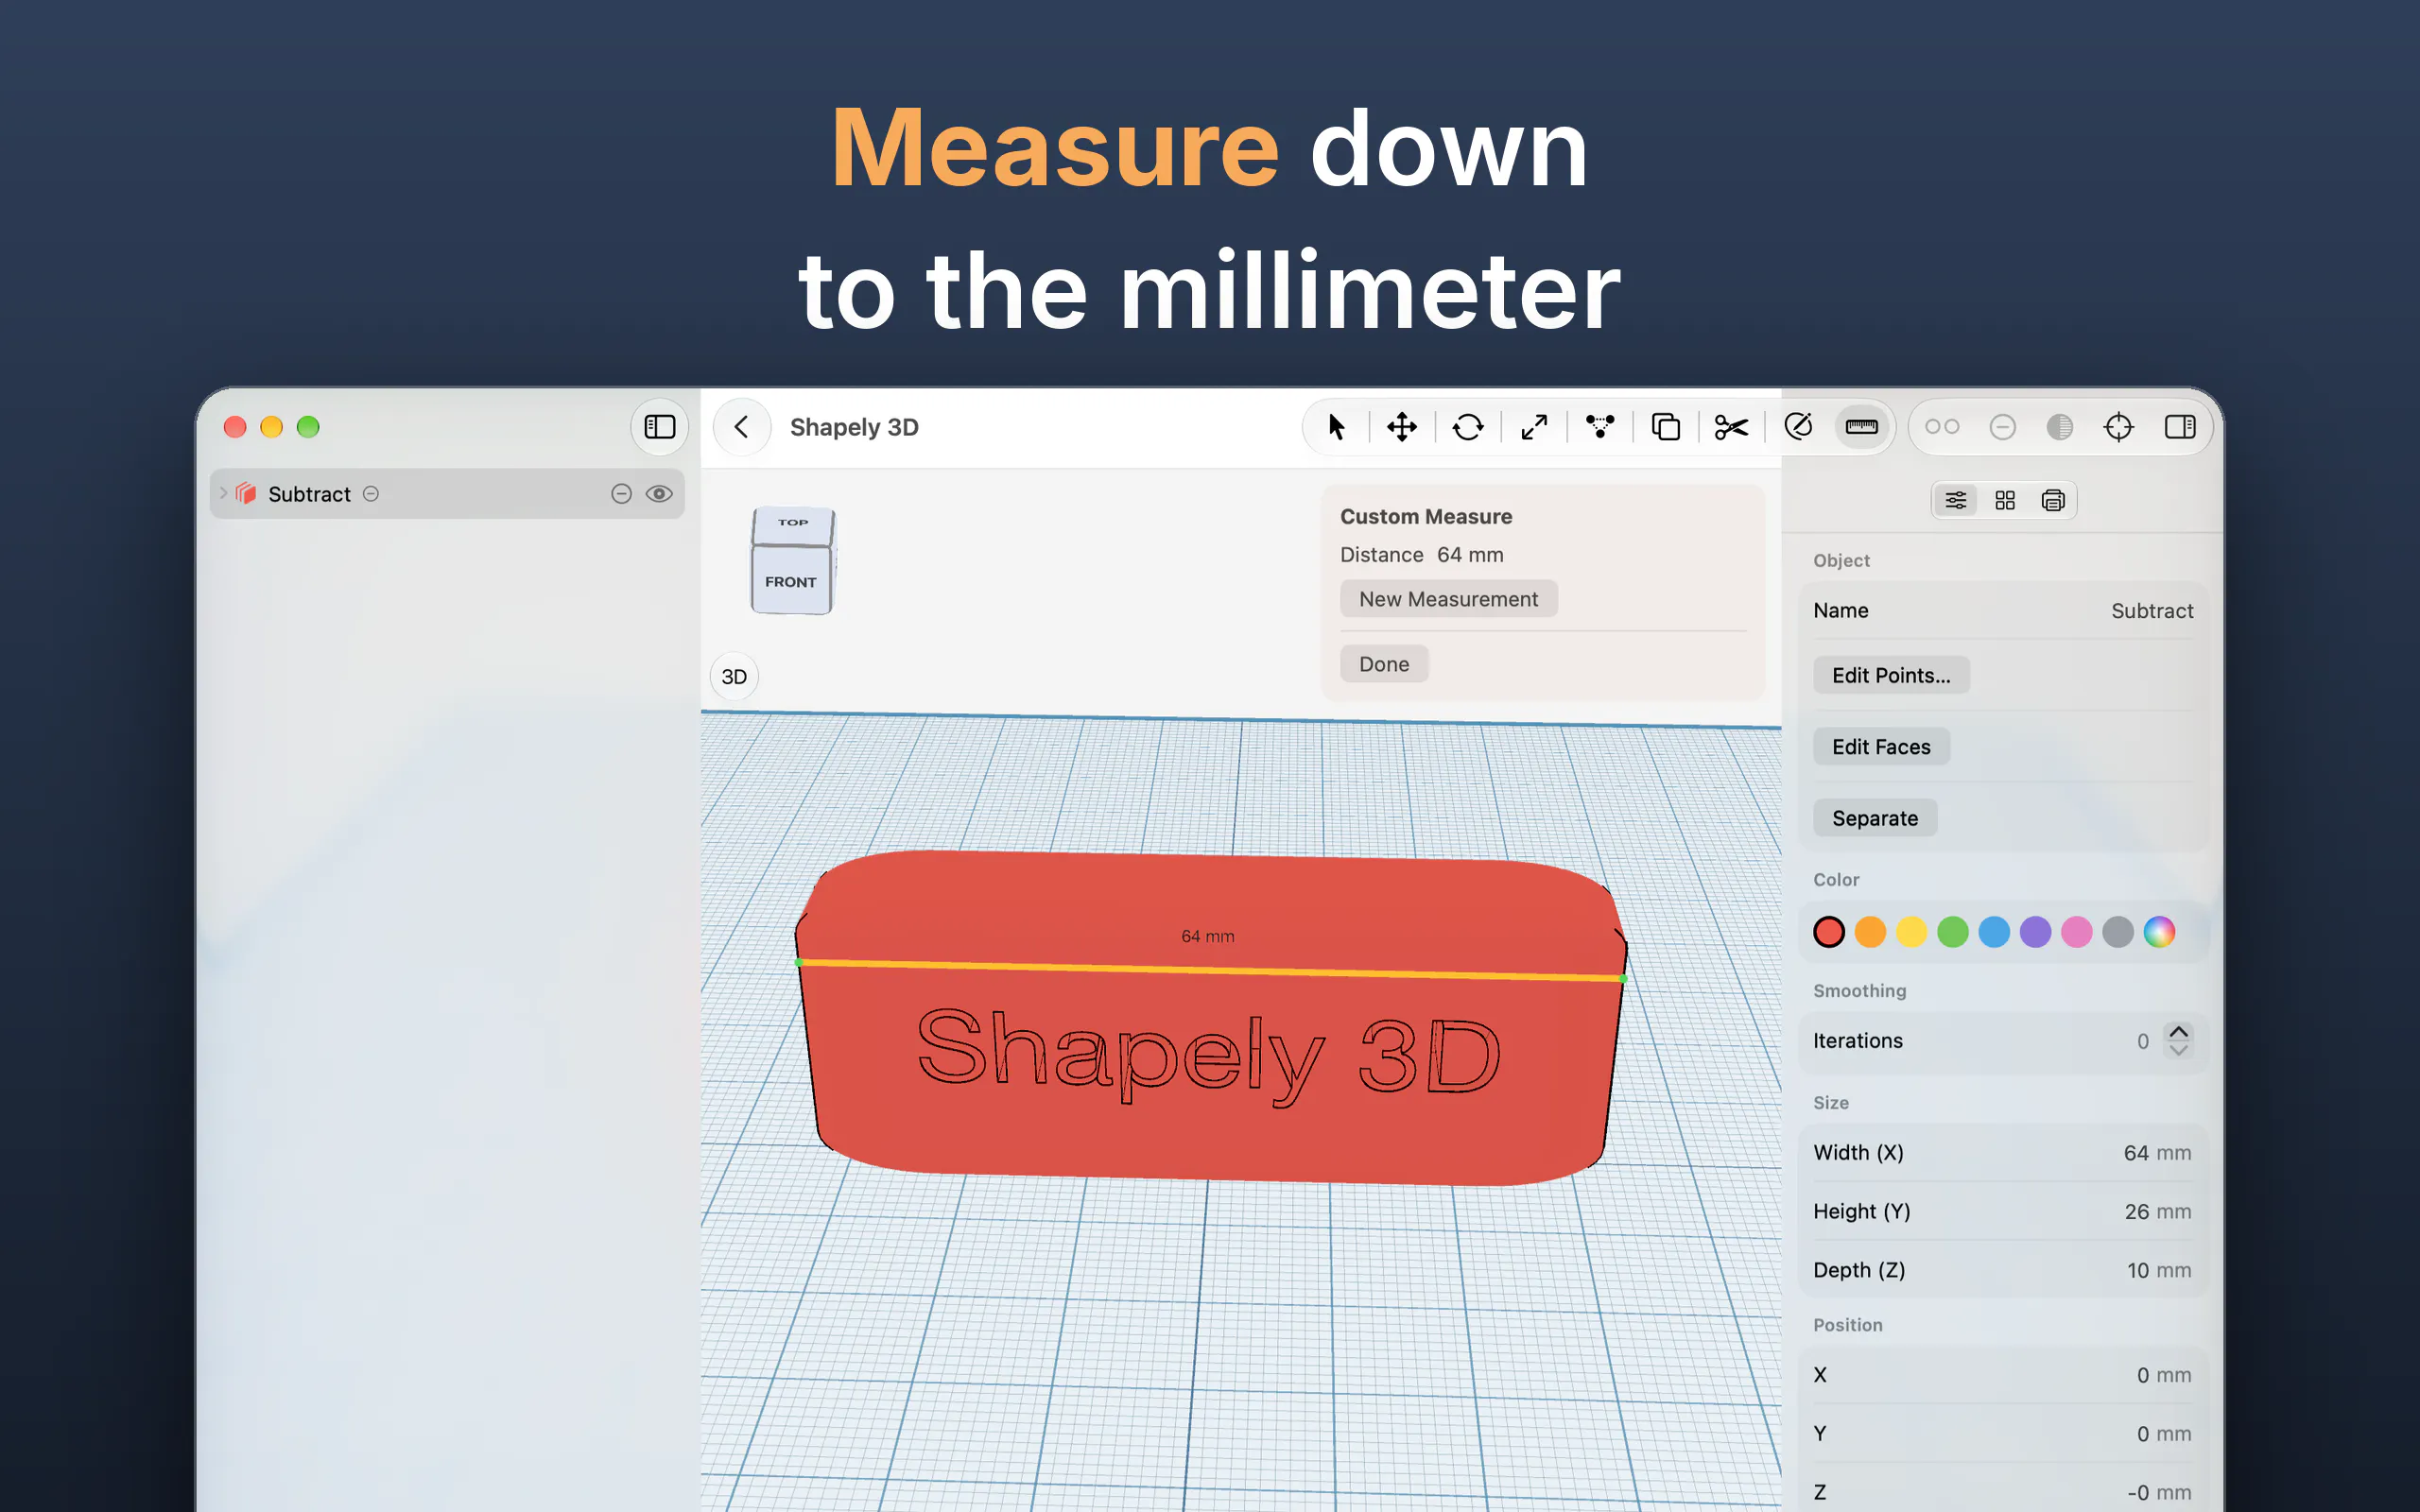The image size is (2420, 1512).
Task: Use the scissors Cut tool
Action: (x=1731, y=427)
